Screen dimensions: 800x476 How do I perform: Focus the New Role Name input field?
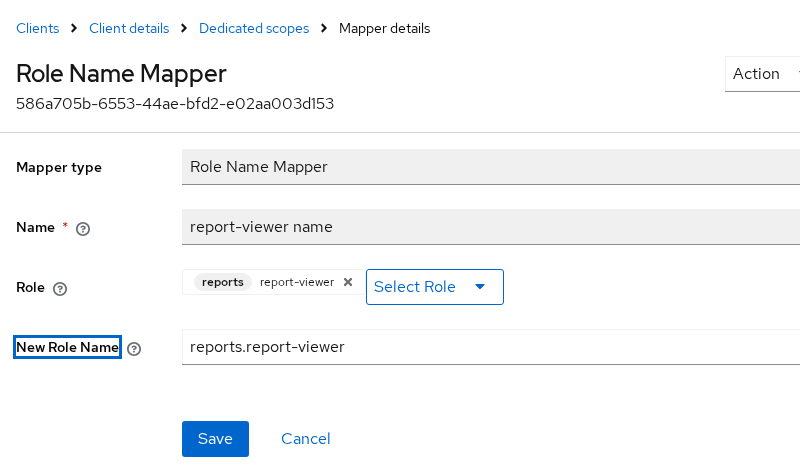point(491,347)
